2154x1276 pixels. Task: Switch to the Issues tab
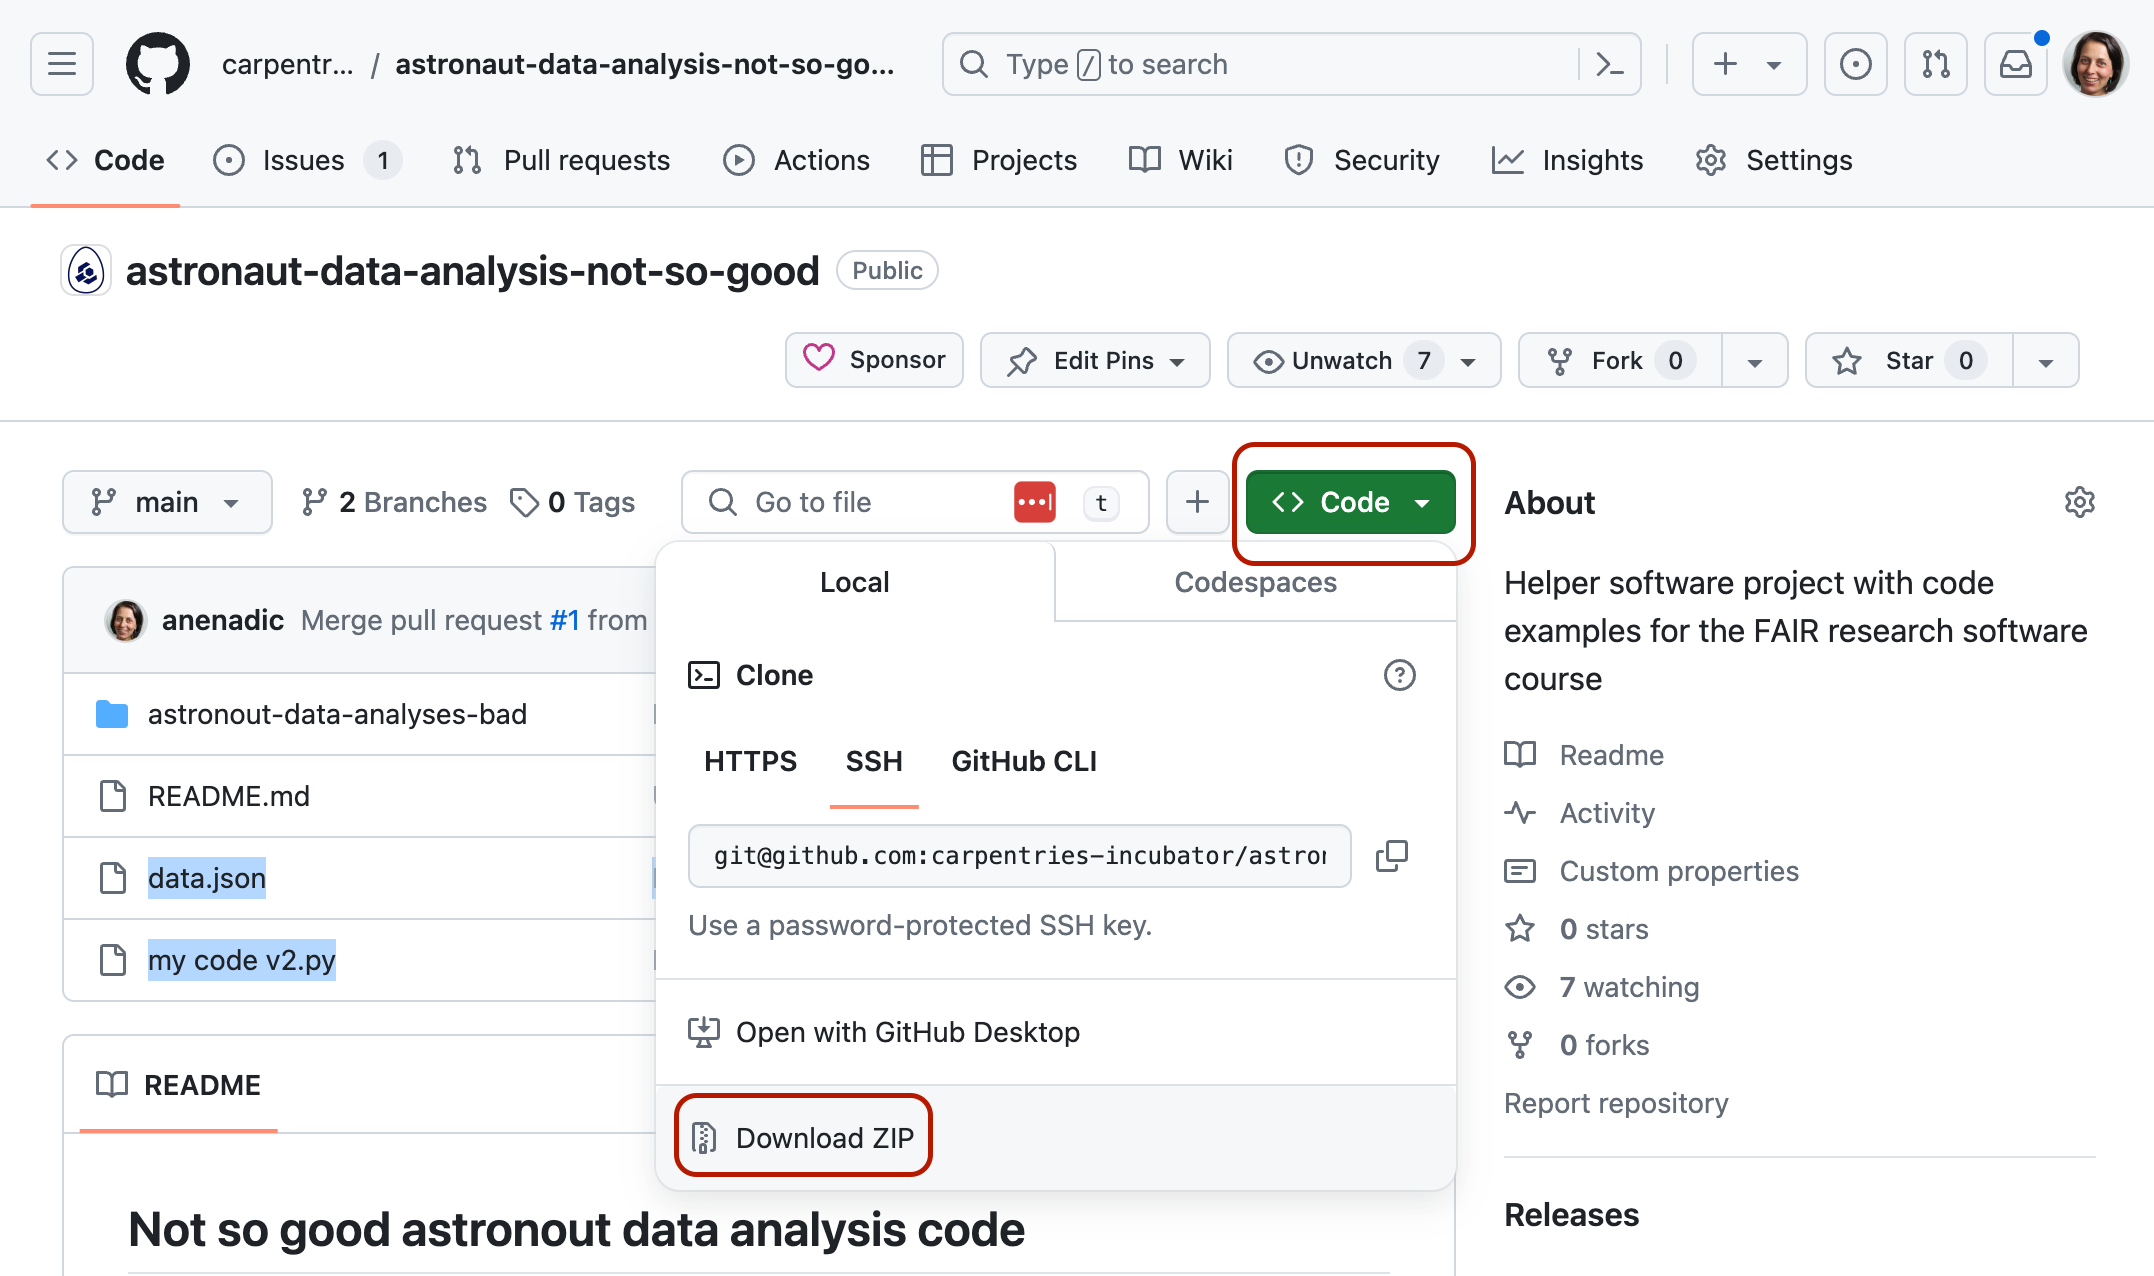pyautogui.click(x=307, y=160)
